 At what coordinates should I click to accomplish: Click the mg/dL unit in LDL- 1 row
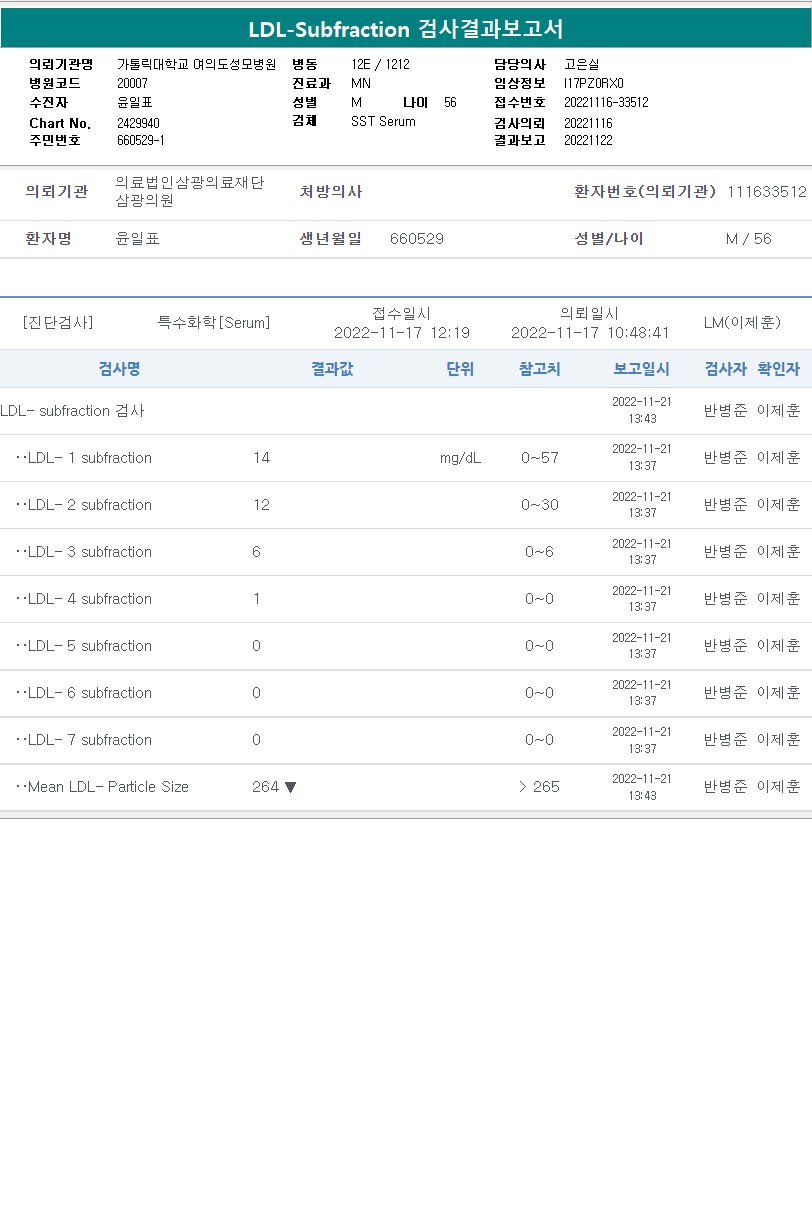click(460, 458)
